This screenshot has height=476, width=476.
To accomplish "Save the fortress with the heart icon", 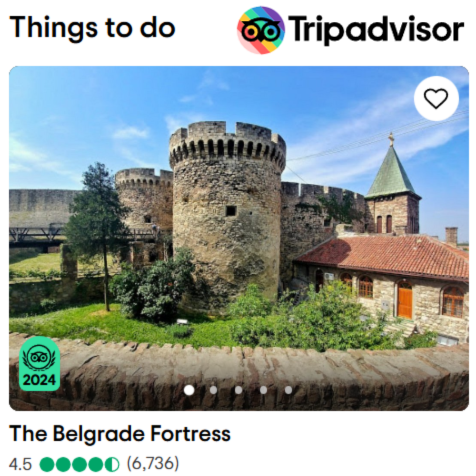I will [x=436, y=98].
